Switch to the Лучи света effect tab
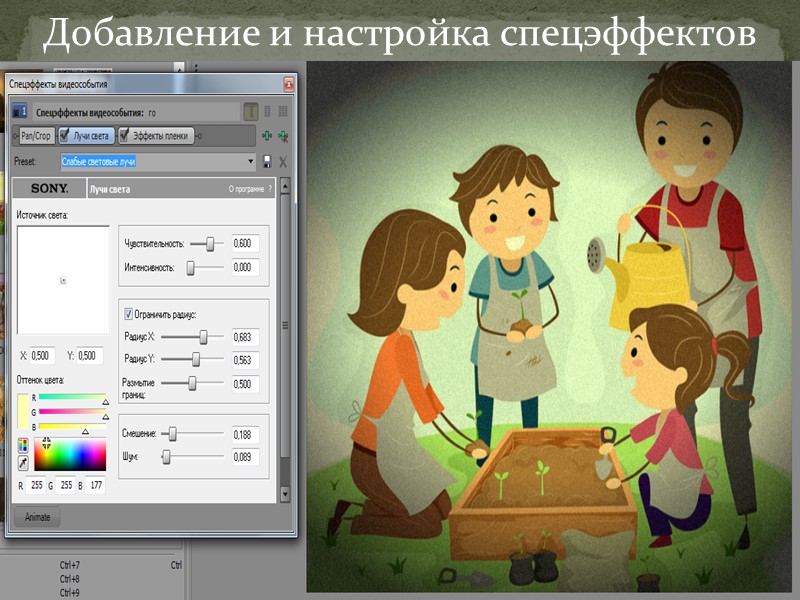This screenshot has width=800, height=600. click(x=86, y=136)
